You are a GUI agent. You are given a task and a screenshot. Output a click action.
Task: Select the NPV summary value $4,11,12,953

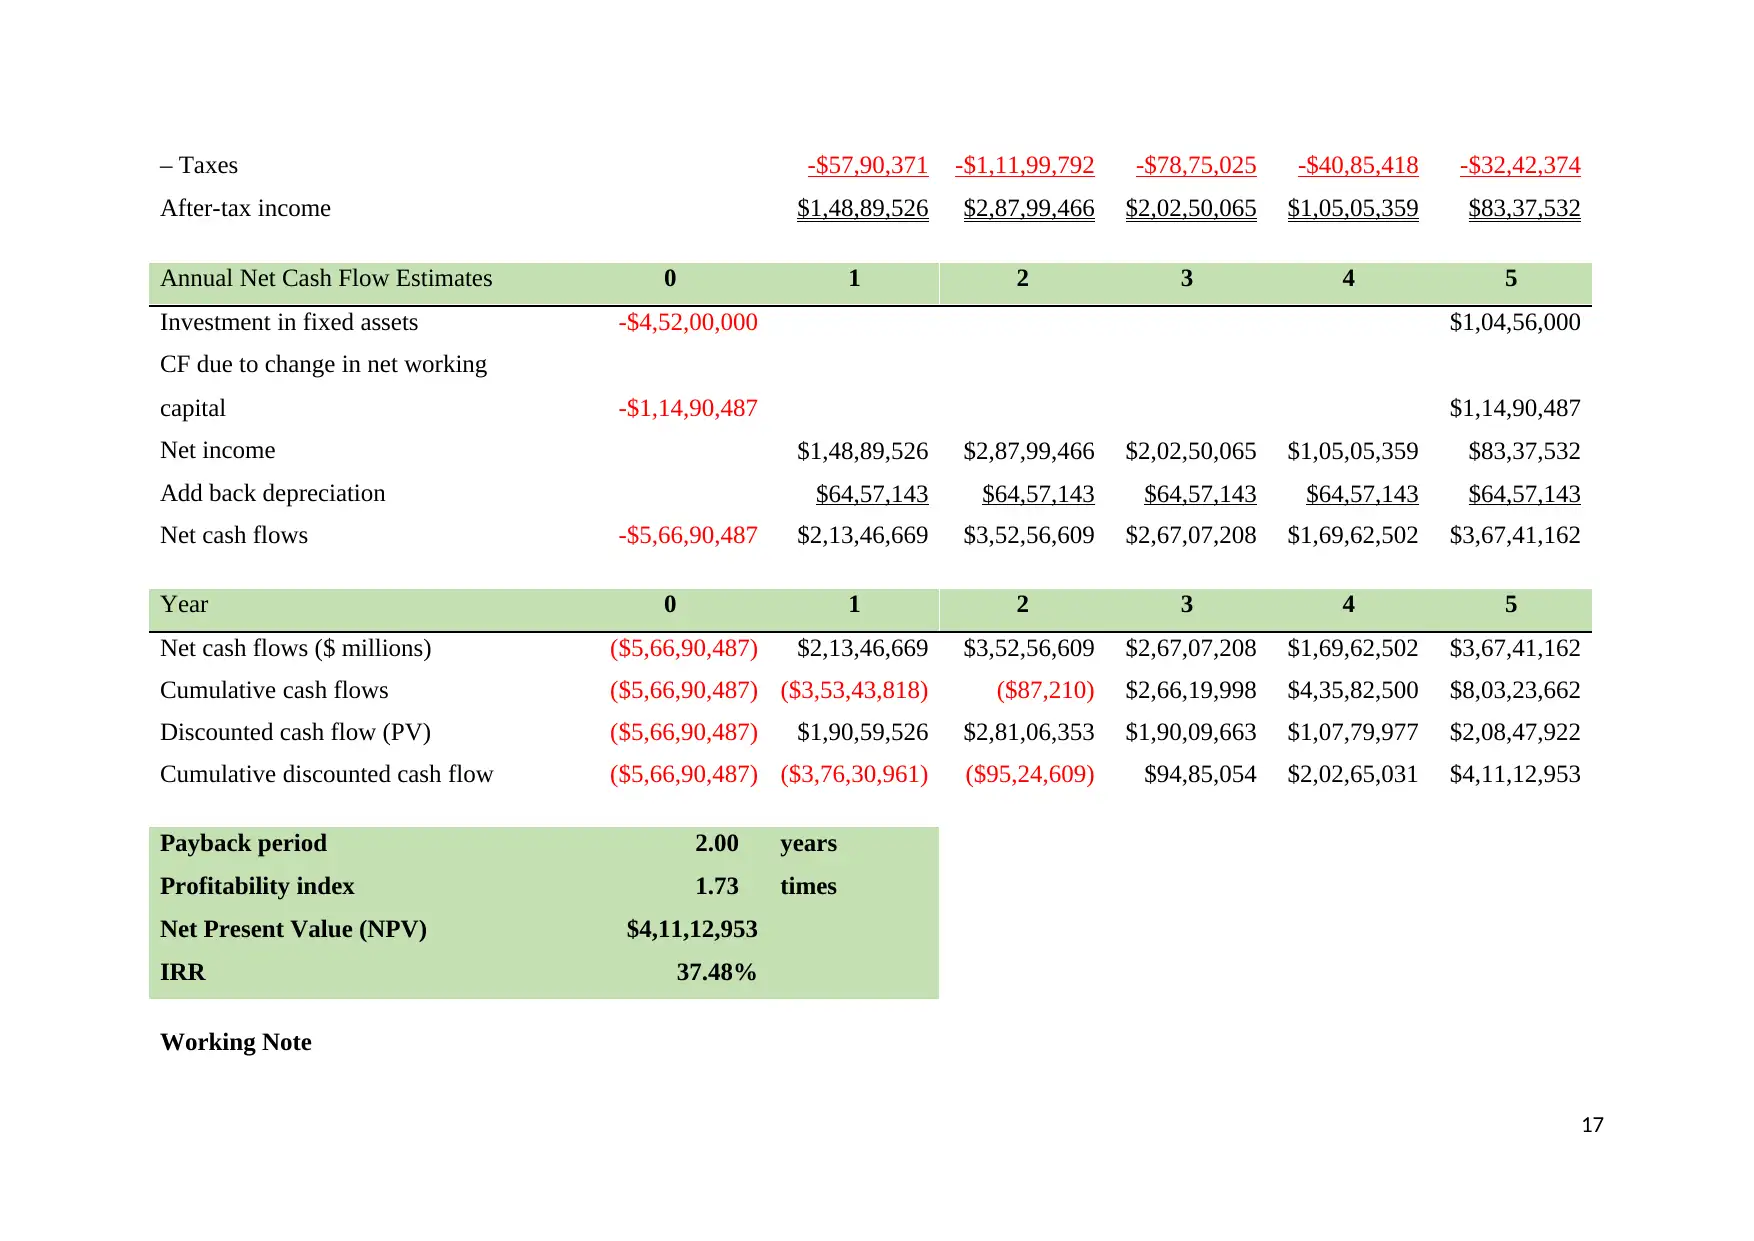click(692, 929)
